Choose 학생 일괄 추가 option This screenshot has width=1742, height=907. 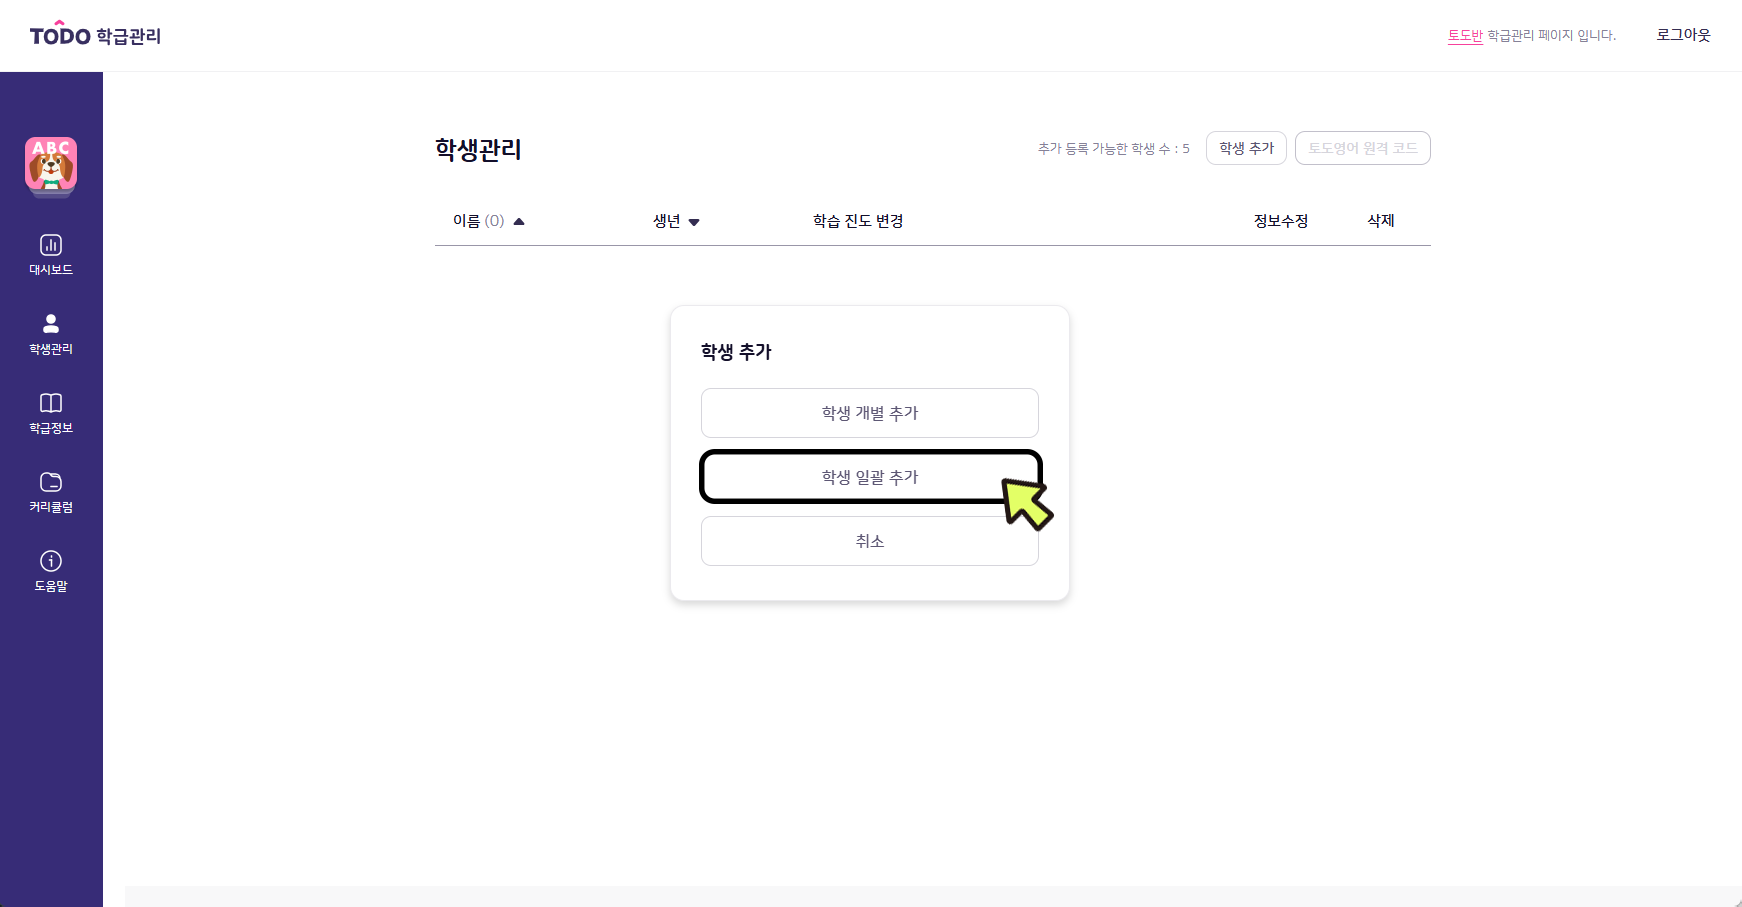tap(870, 477)
